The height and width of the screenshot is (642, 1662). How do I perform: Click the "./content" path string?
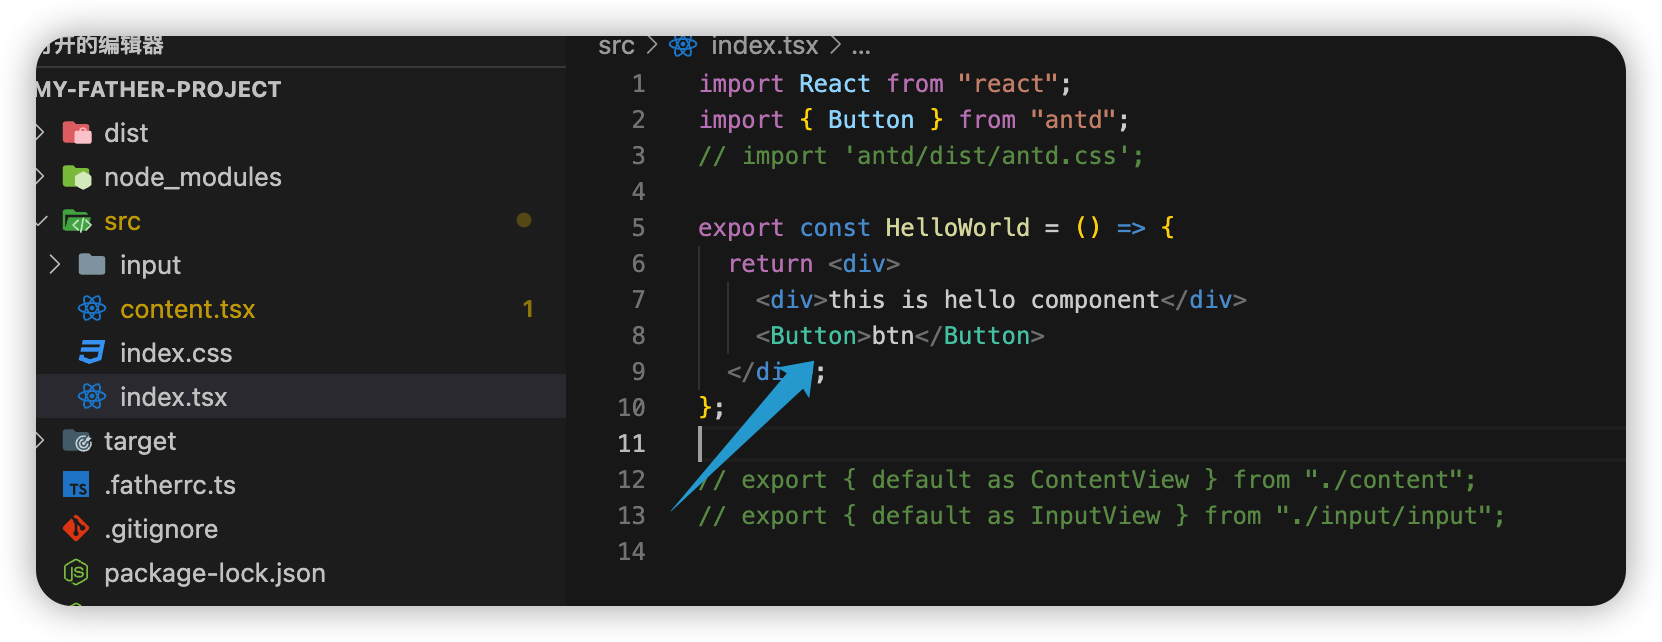tap(1383, 480)
